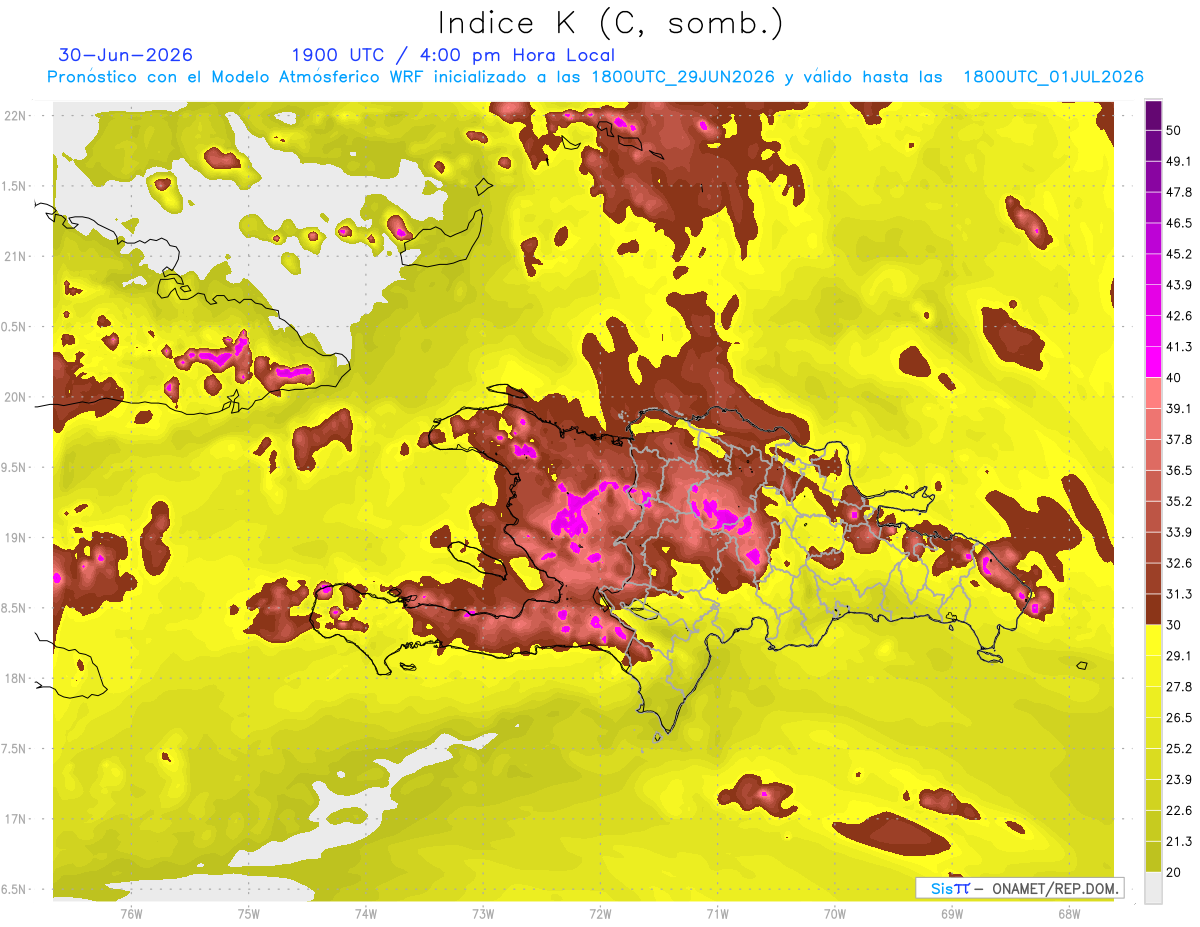This screenshot has width=1200, height=927.
Task: Click the gray swatch below 20 on colorbar
Action: (x=1153, y=887)
